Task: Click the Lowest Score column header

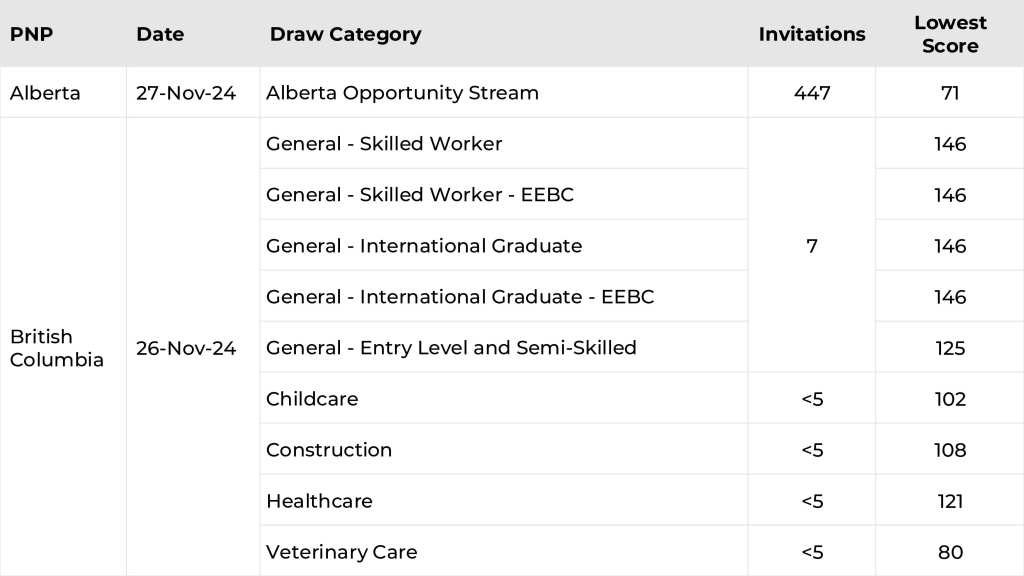Action: pyautogui.click(x=949, y=34)
